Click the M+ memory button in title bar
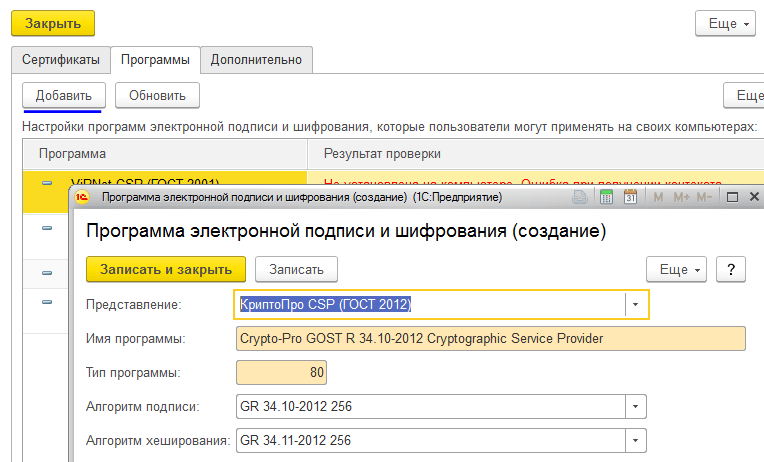Image resolution: width=764 pixels, height=462 pixels. tap(682, 197)
